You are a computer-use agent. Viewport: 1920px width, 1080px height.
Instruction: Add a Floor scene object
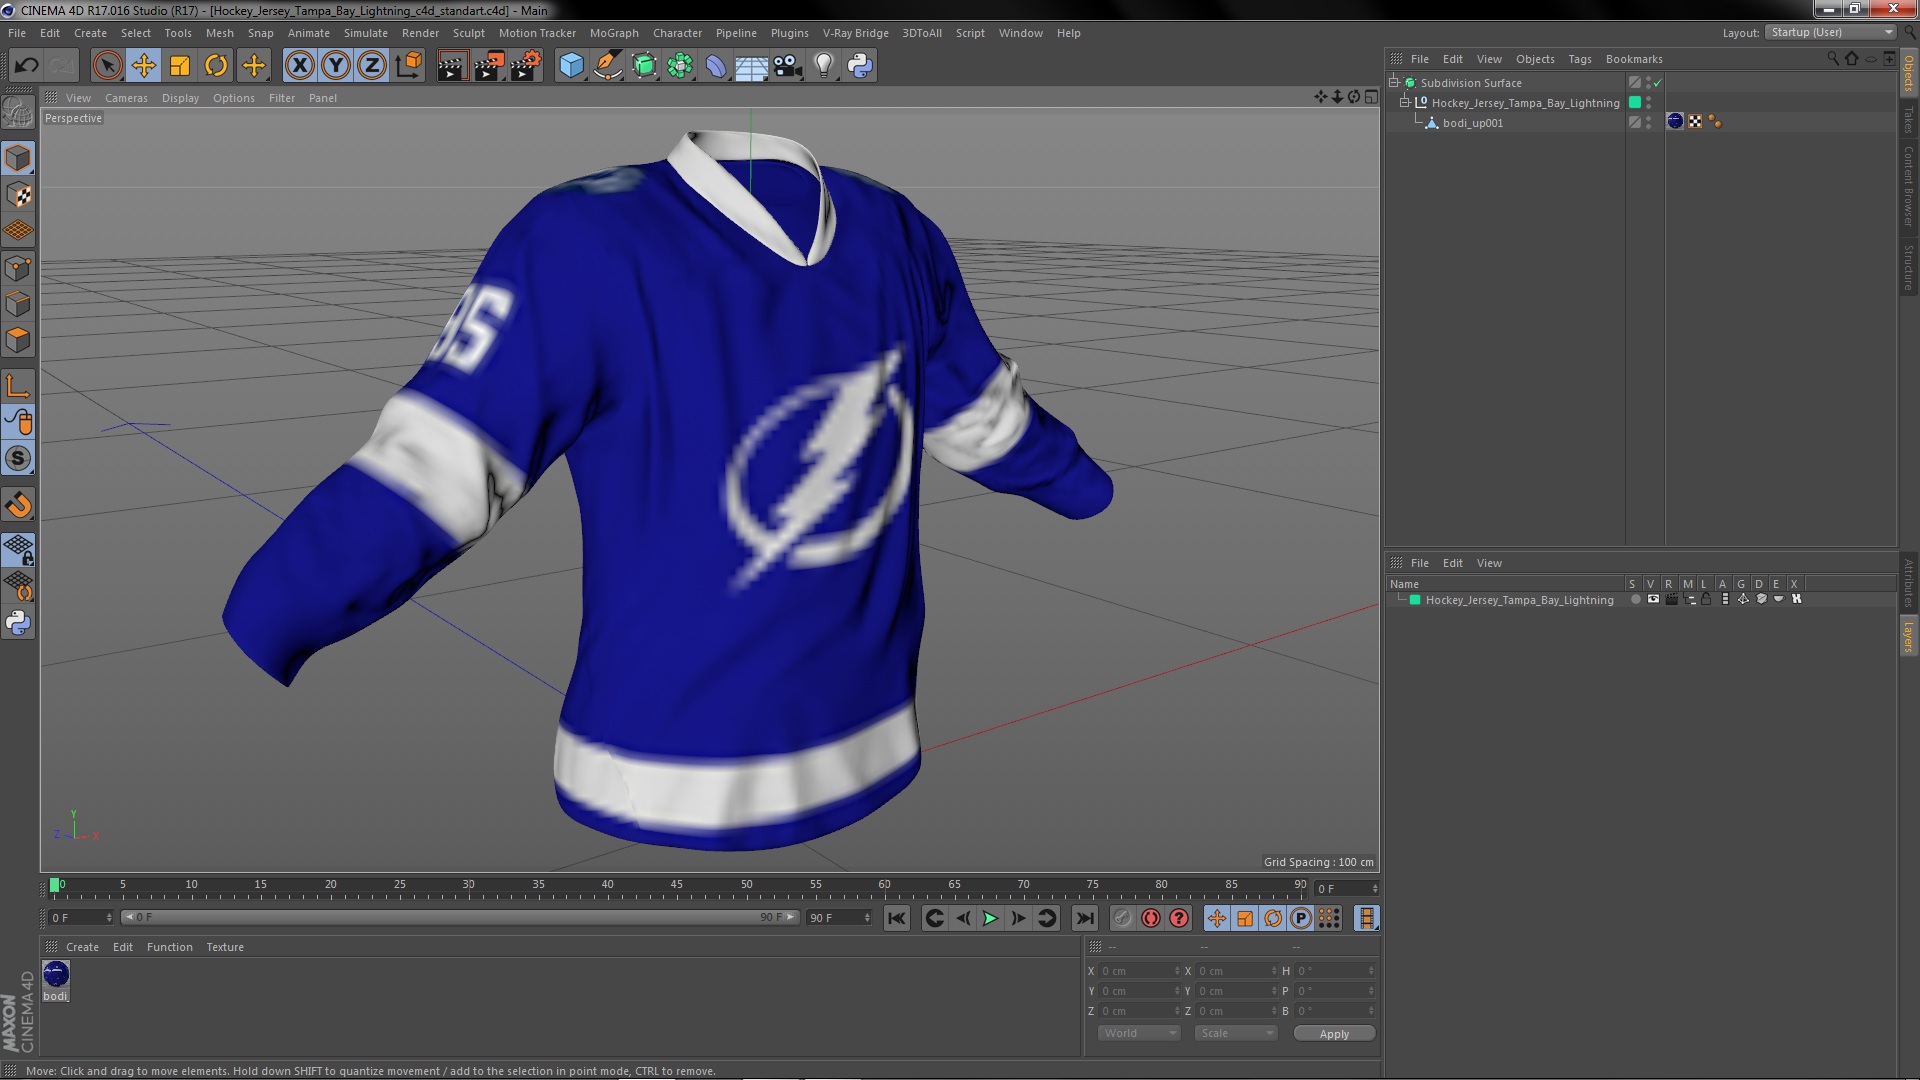click(x=751, y=66)
